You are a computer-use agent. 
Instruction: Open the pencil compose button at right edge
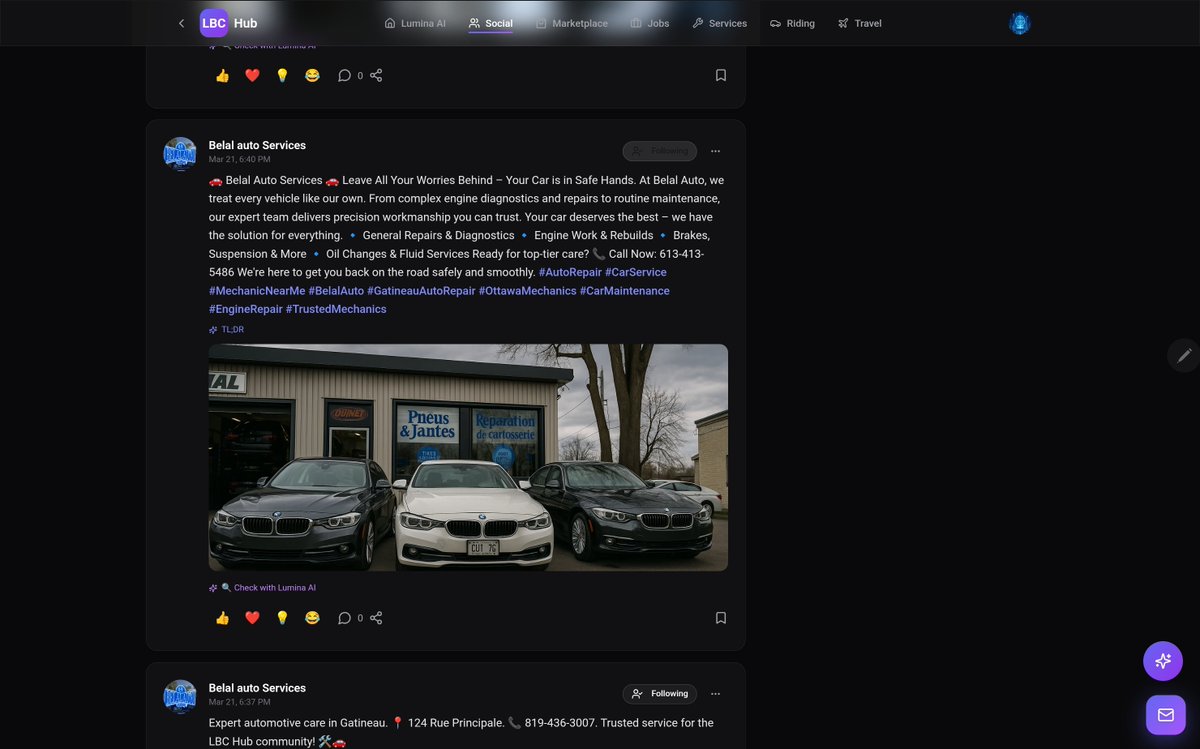click(x=1184, y=355)
